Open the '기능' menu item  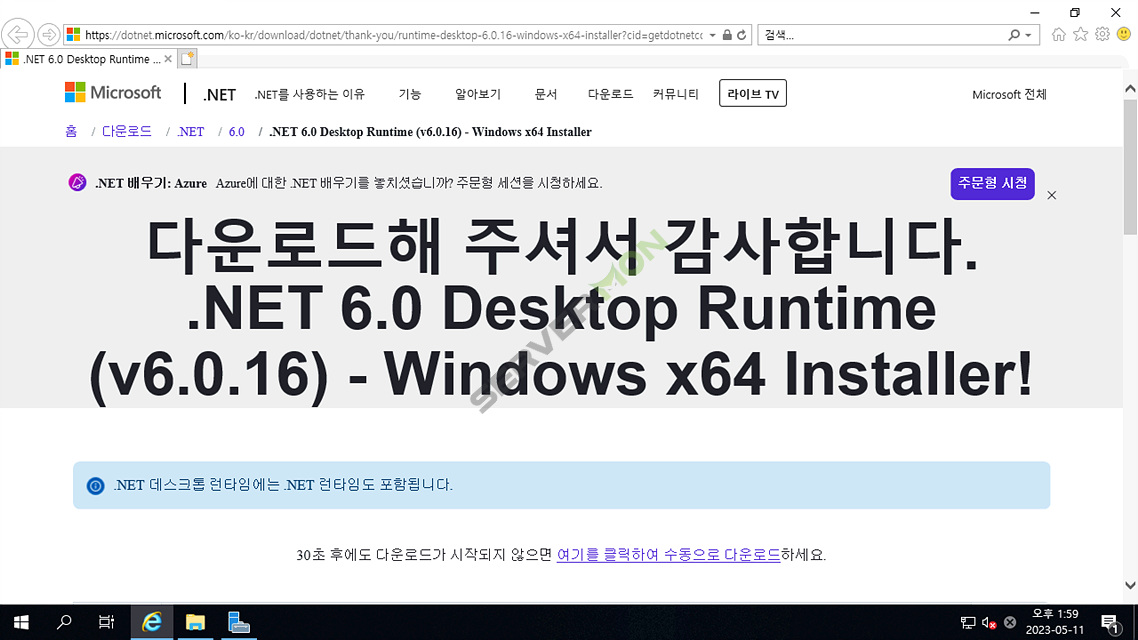click(410, 94)
